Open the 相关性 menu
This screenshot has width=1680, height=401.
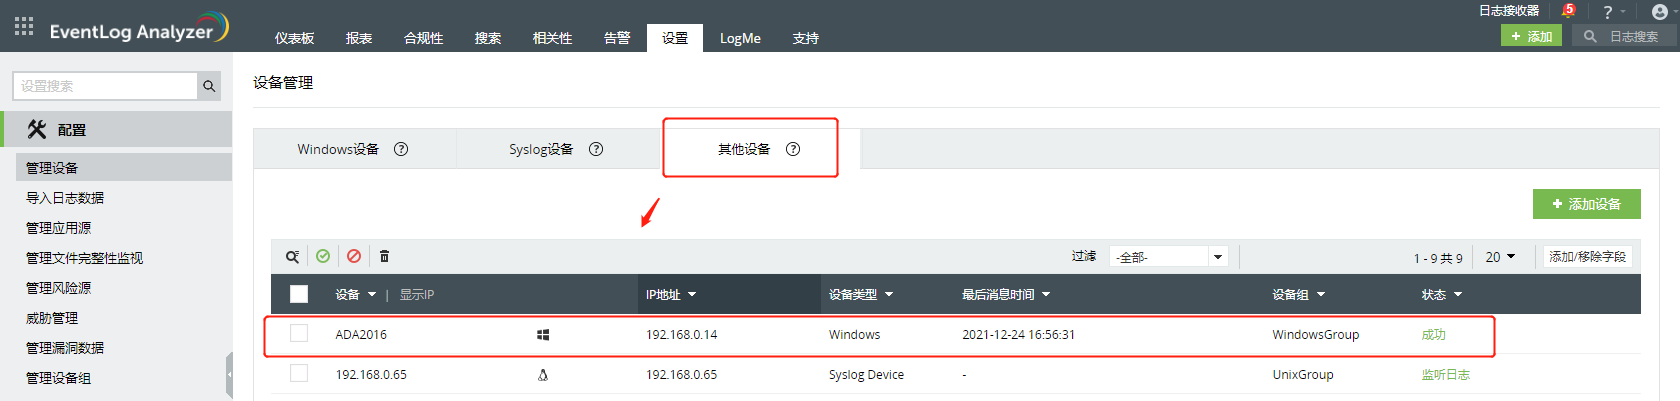click(x=553, y=38)
